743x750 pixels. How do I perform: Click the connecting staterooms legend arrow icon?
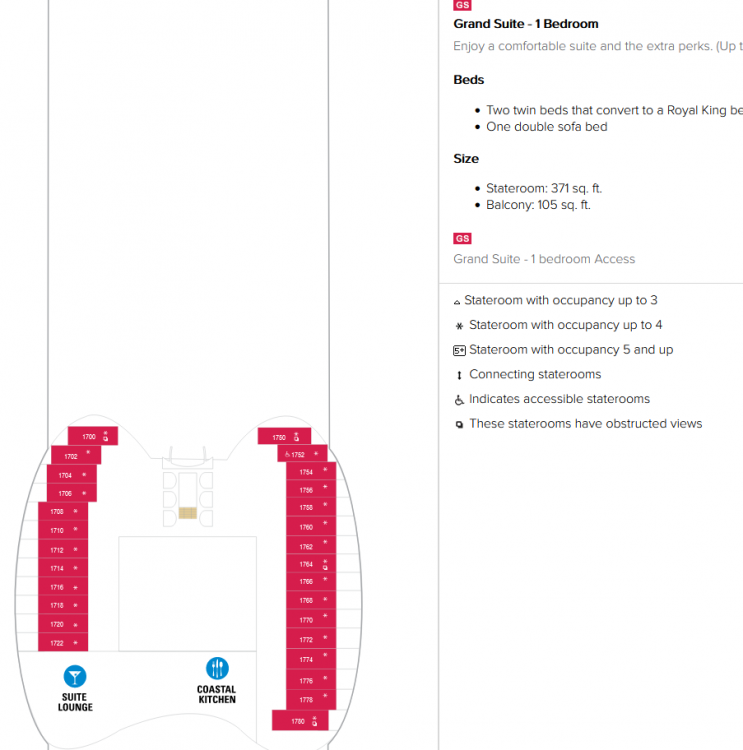459,375
